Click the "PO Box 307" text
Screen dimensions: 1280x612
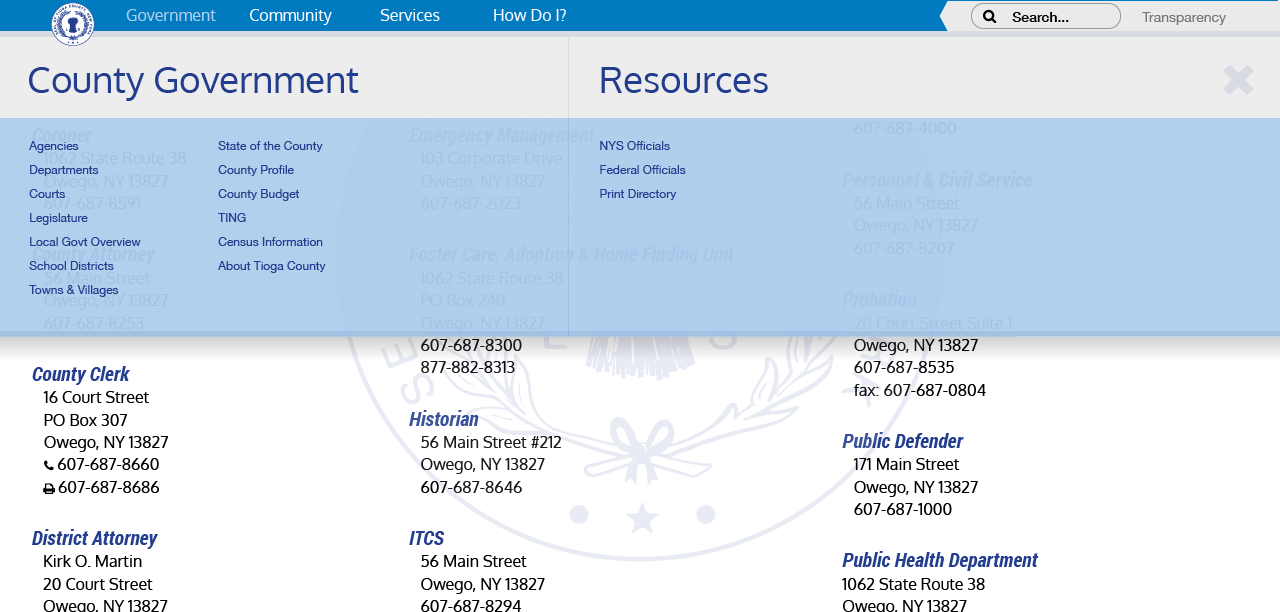(86, 420)
